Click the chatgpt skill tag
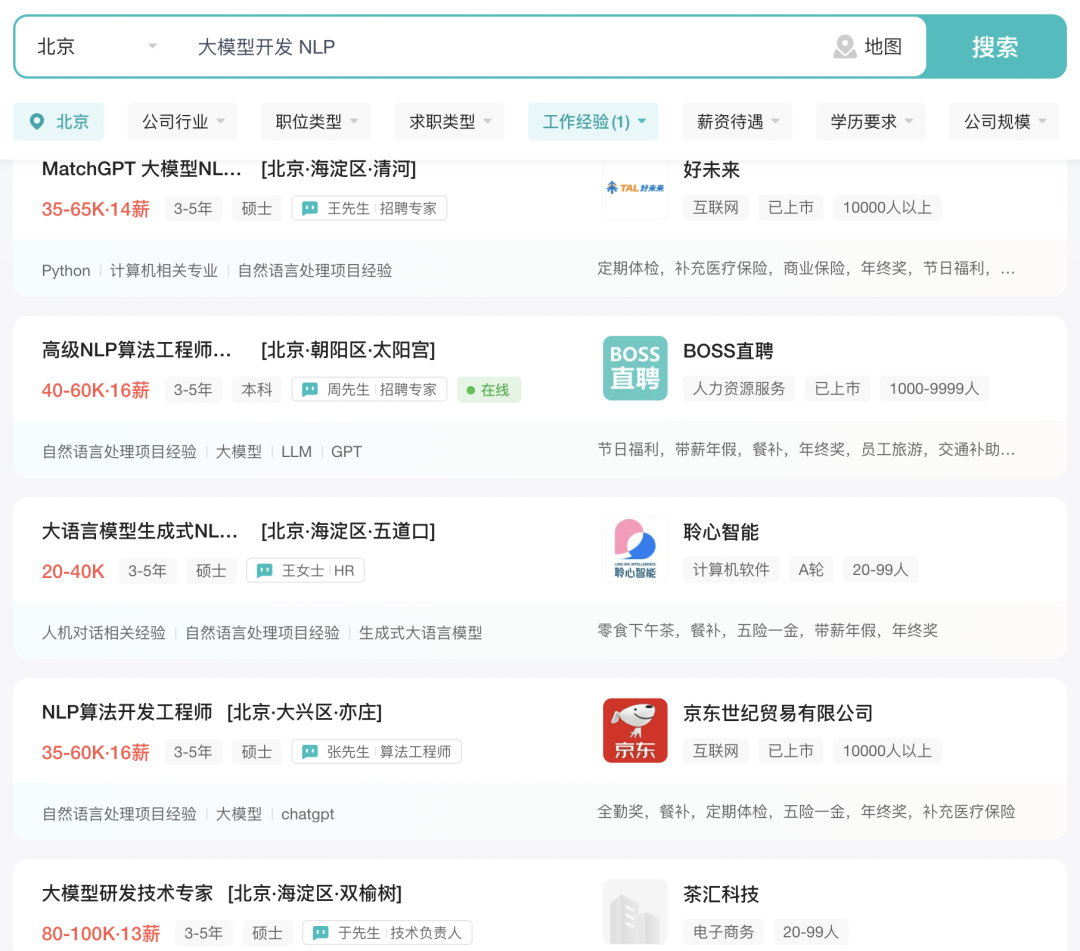1080x951 pixels. (x=307, y=814)
